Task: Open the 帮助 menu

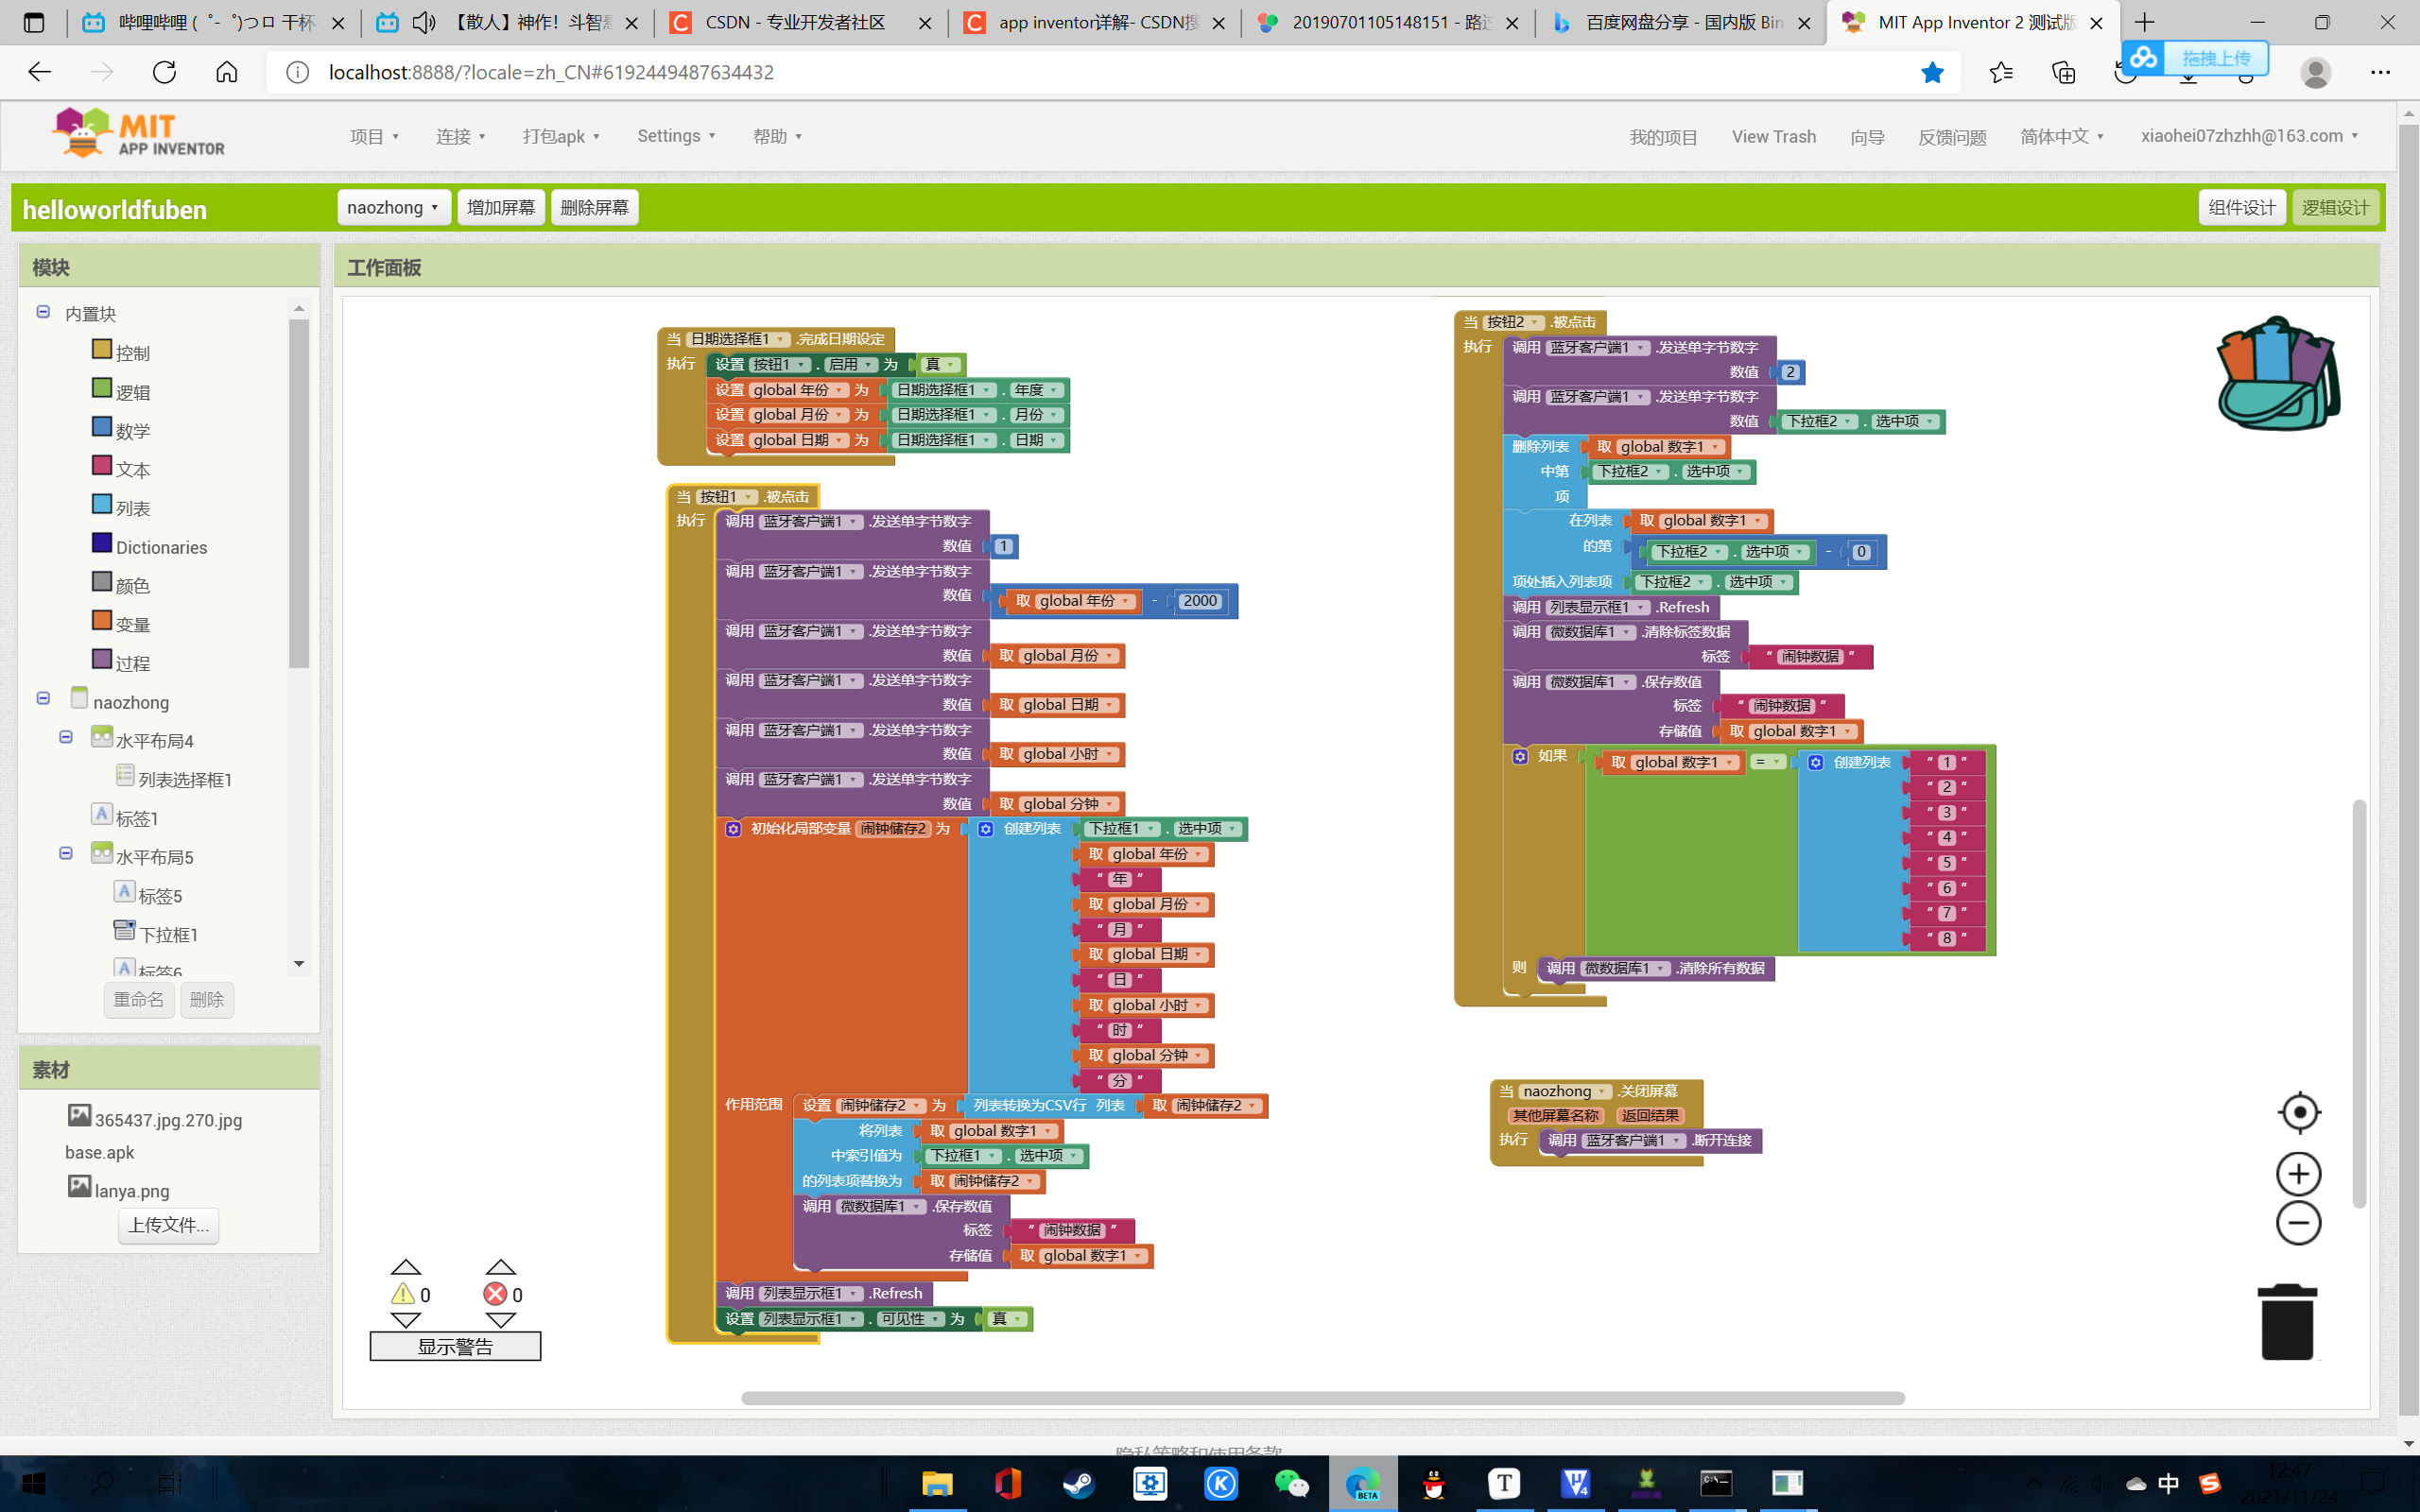Action: (x=777, y=136)
